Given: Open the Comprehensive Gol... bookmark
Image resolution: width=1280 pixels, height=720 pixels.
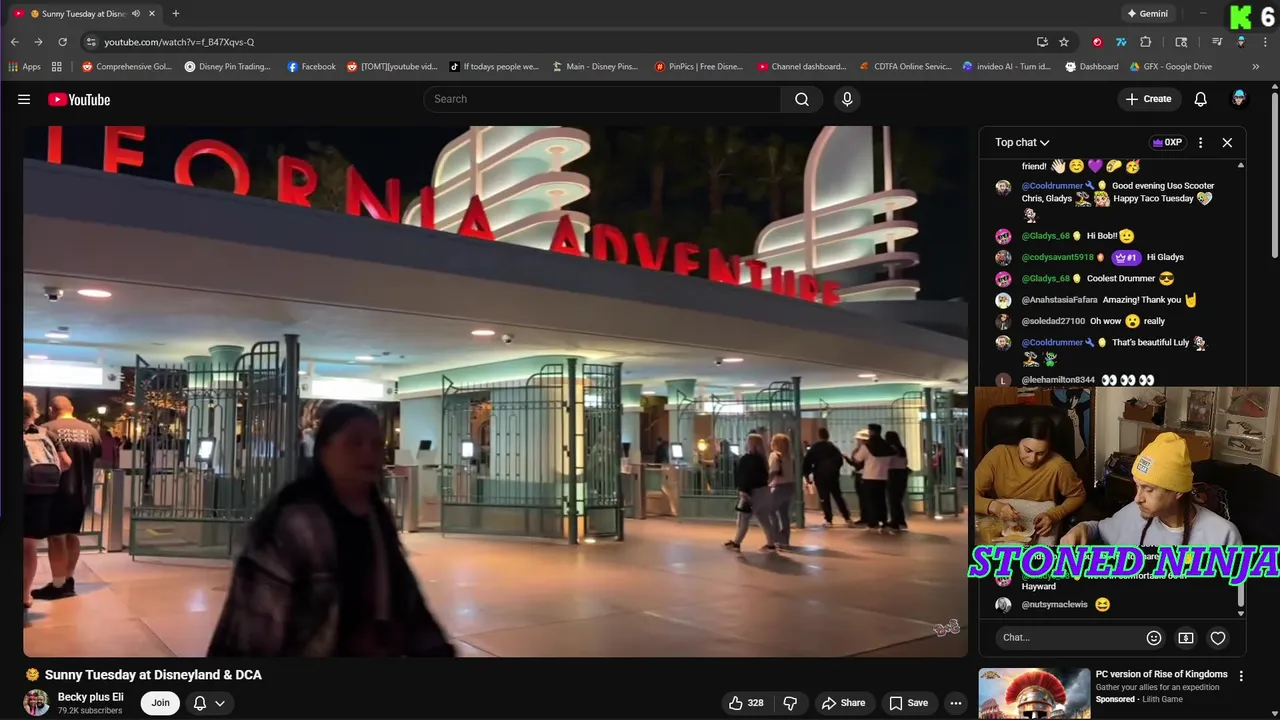Looking at the screenshot, I should 127,67.
